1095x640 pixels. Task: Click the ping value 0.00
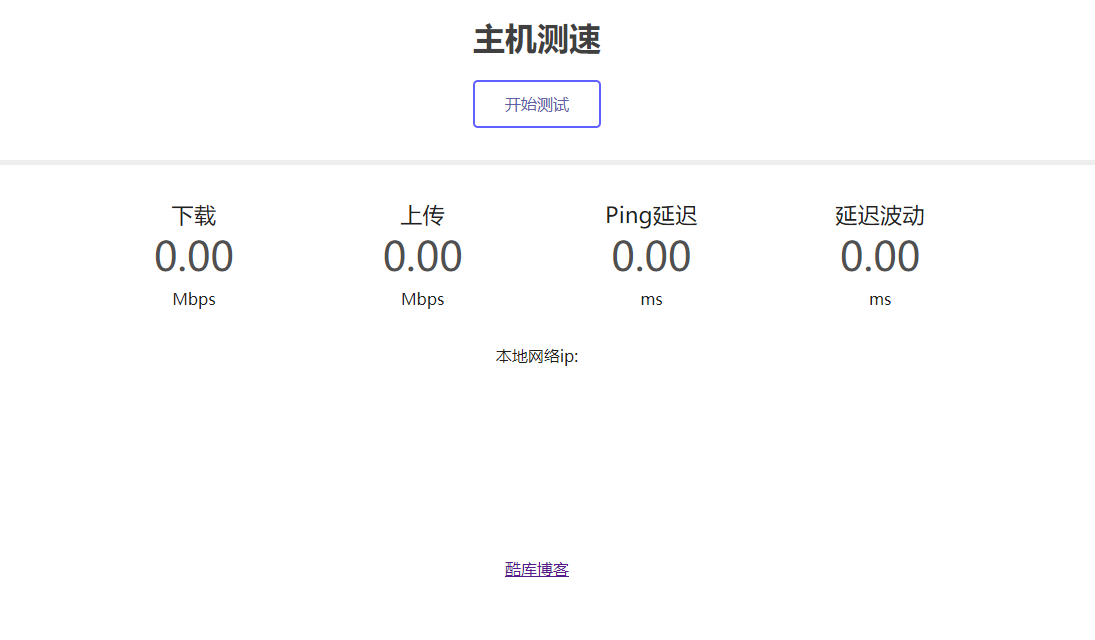tap(652, 256)
